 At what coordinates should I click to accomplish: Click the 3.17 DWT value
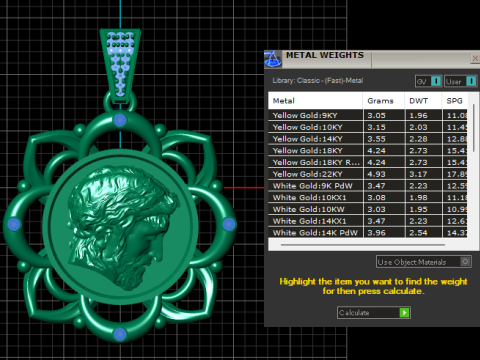[x=418, y=174]
